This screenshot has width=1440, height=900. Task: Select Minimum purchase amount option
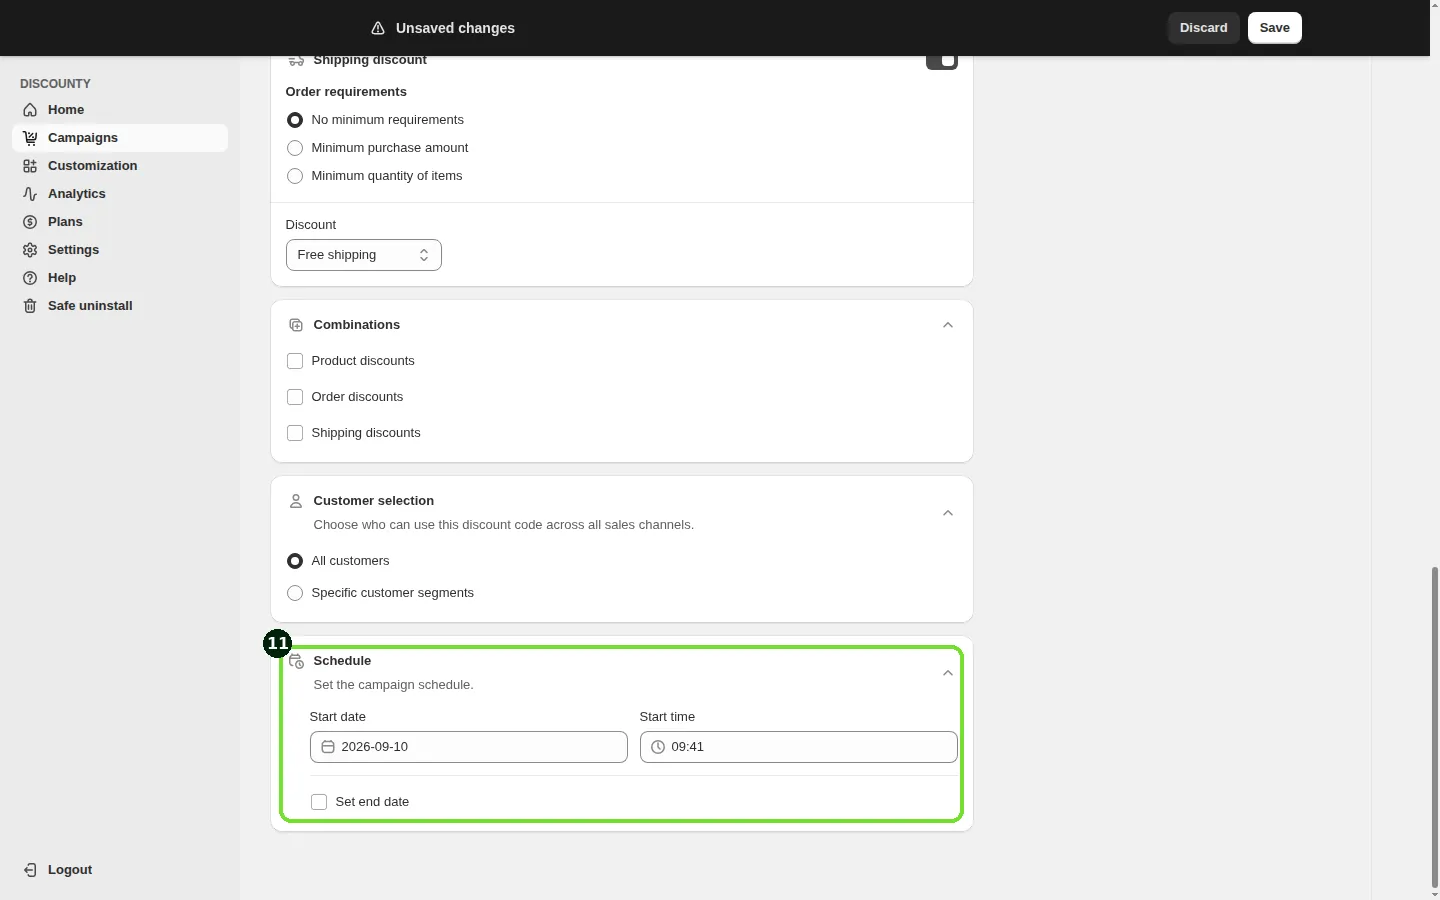click(295, 148)
